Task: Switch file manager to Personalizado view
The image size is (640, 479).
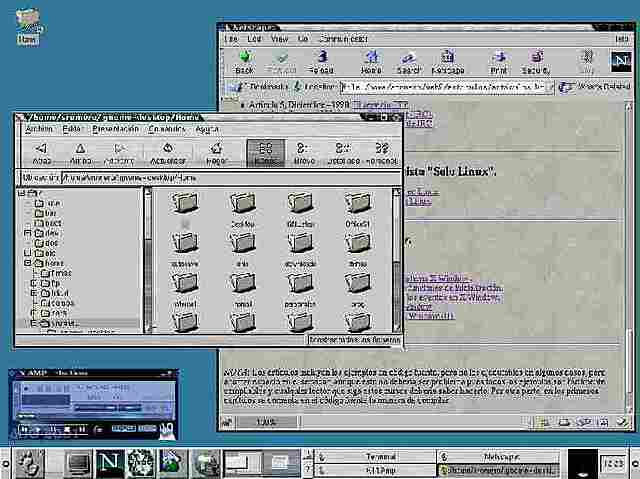Action: 382,153
